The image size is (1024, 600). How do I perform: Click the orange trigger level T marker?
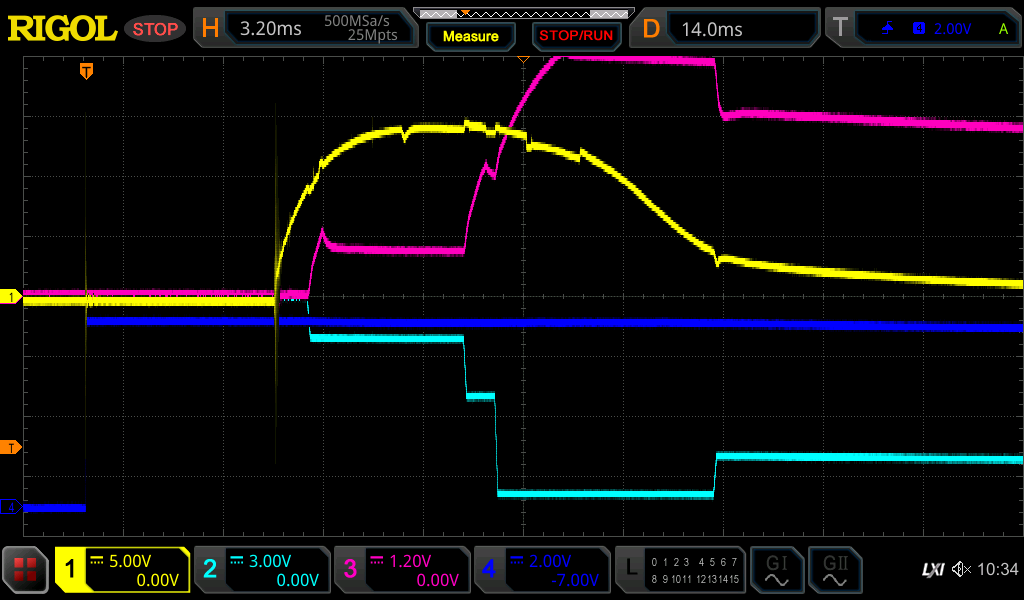[11, 446]
